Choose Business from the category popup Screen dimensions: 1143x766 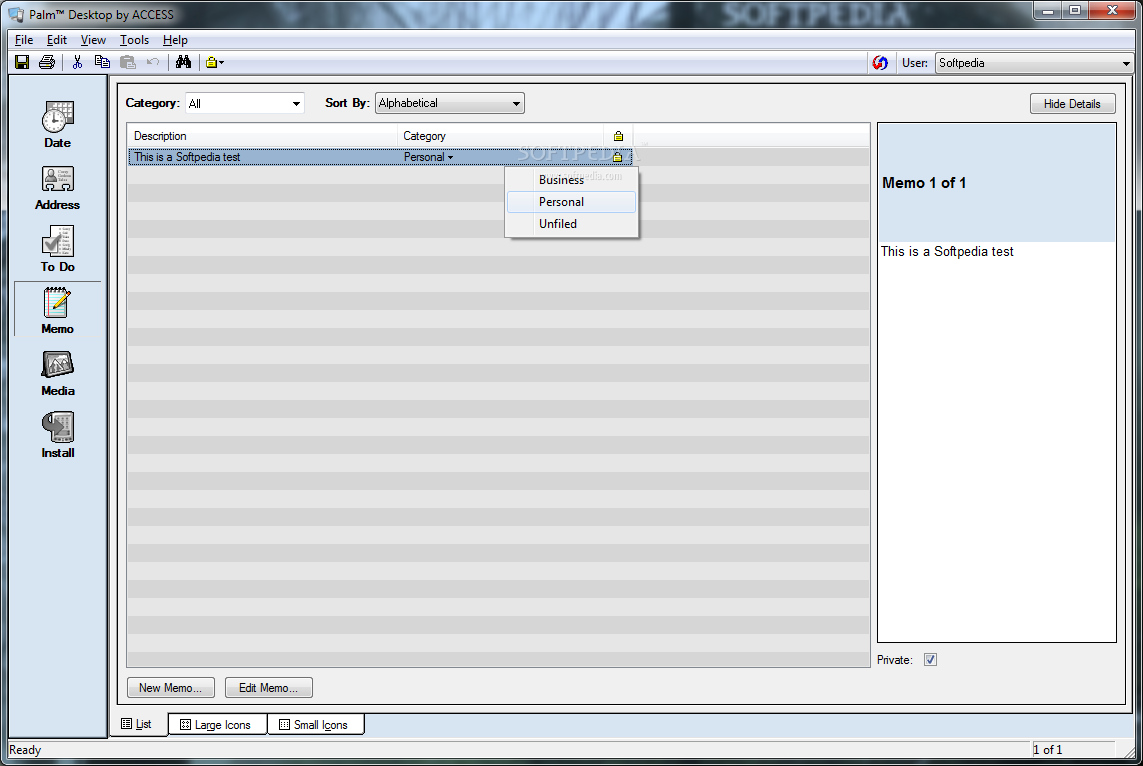[x=572, y=180]
